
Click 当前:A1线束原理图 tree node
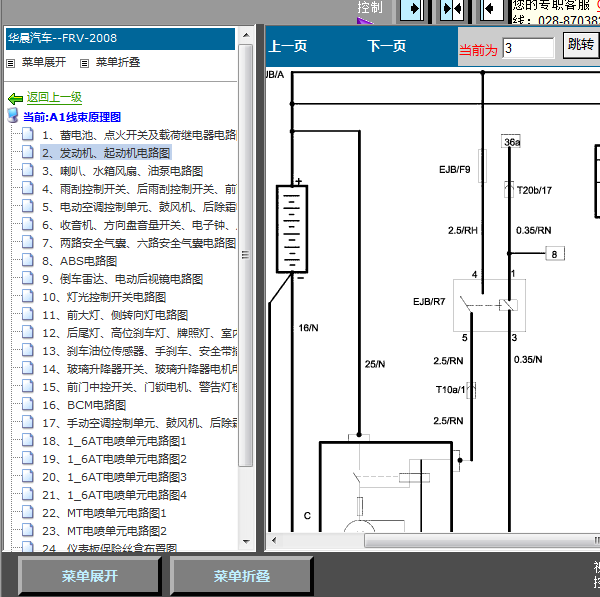click(x=72, y=117)
